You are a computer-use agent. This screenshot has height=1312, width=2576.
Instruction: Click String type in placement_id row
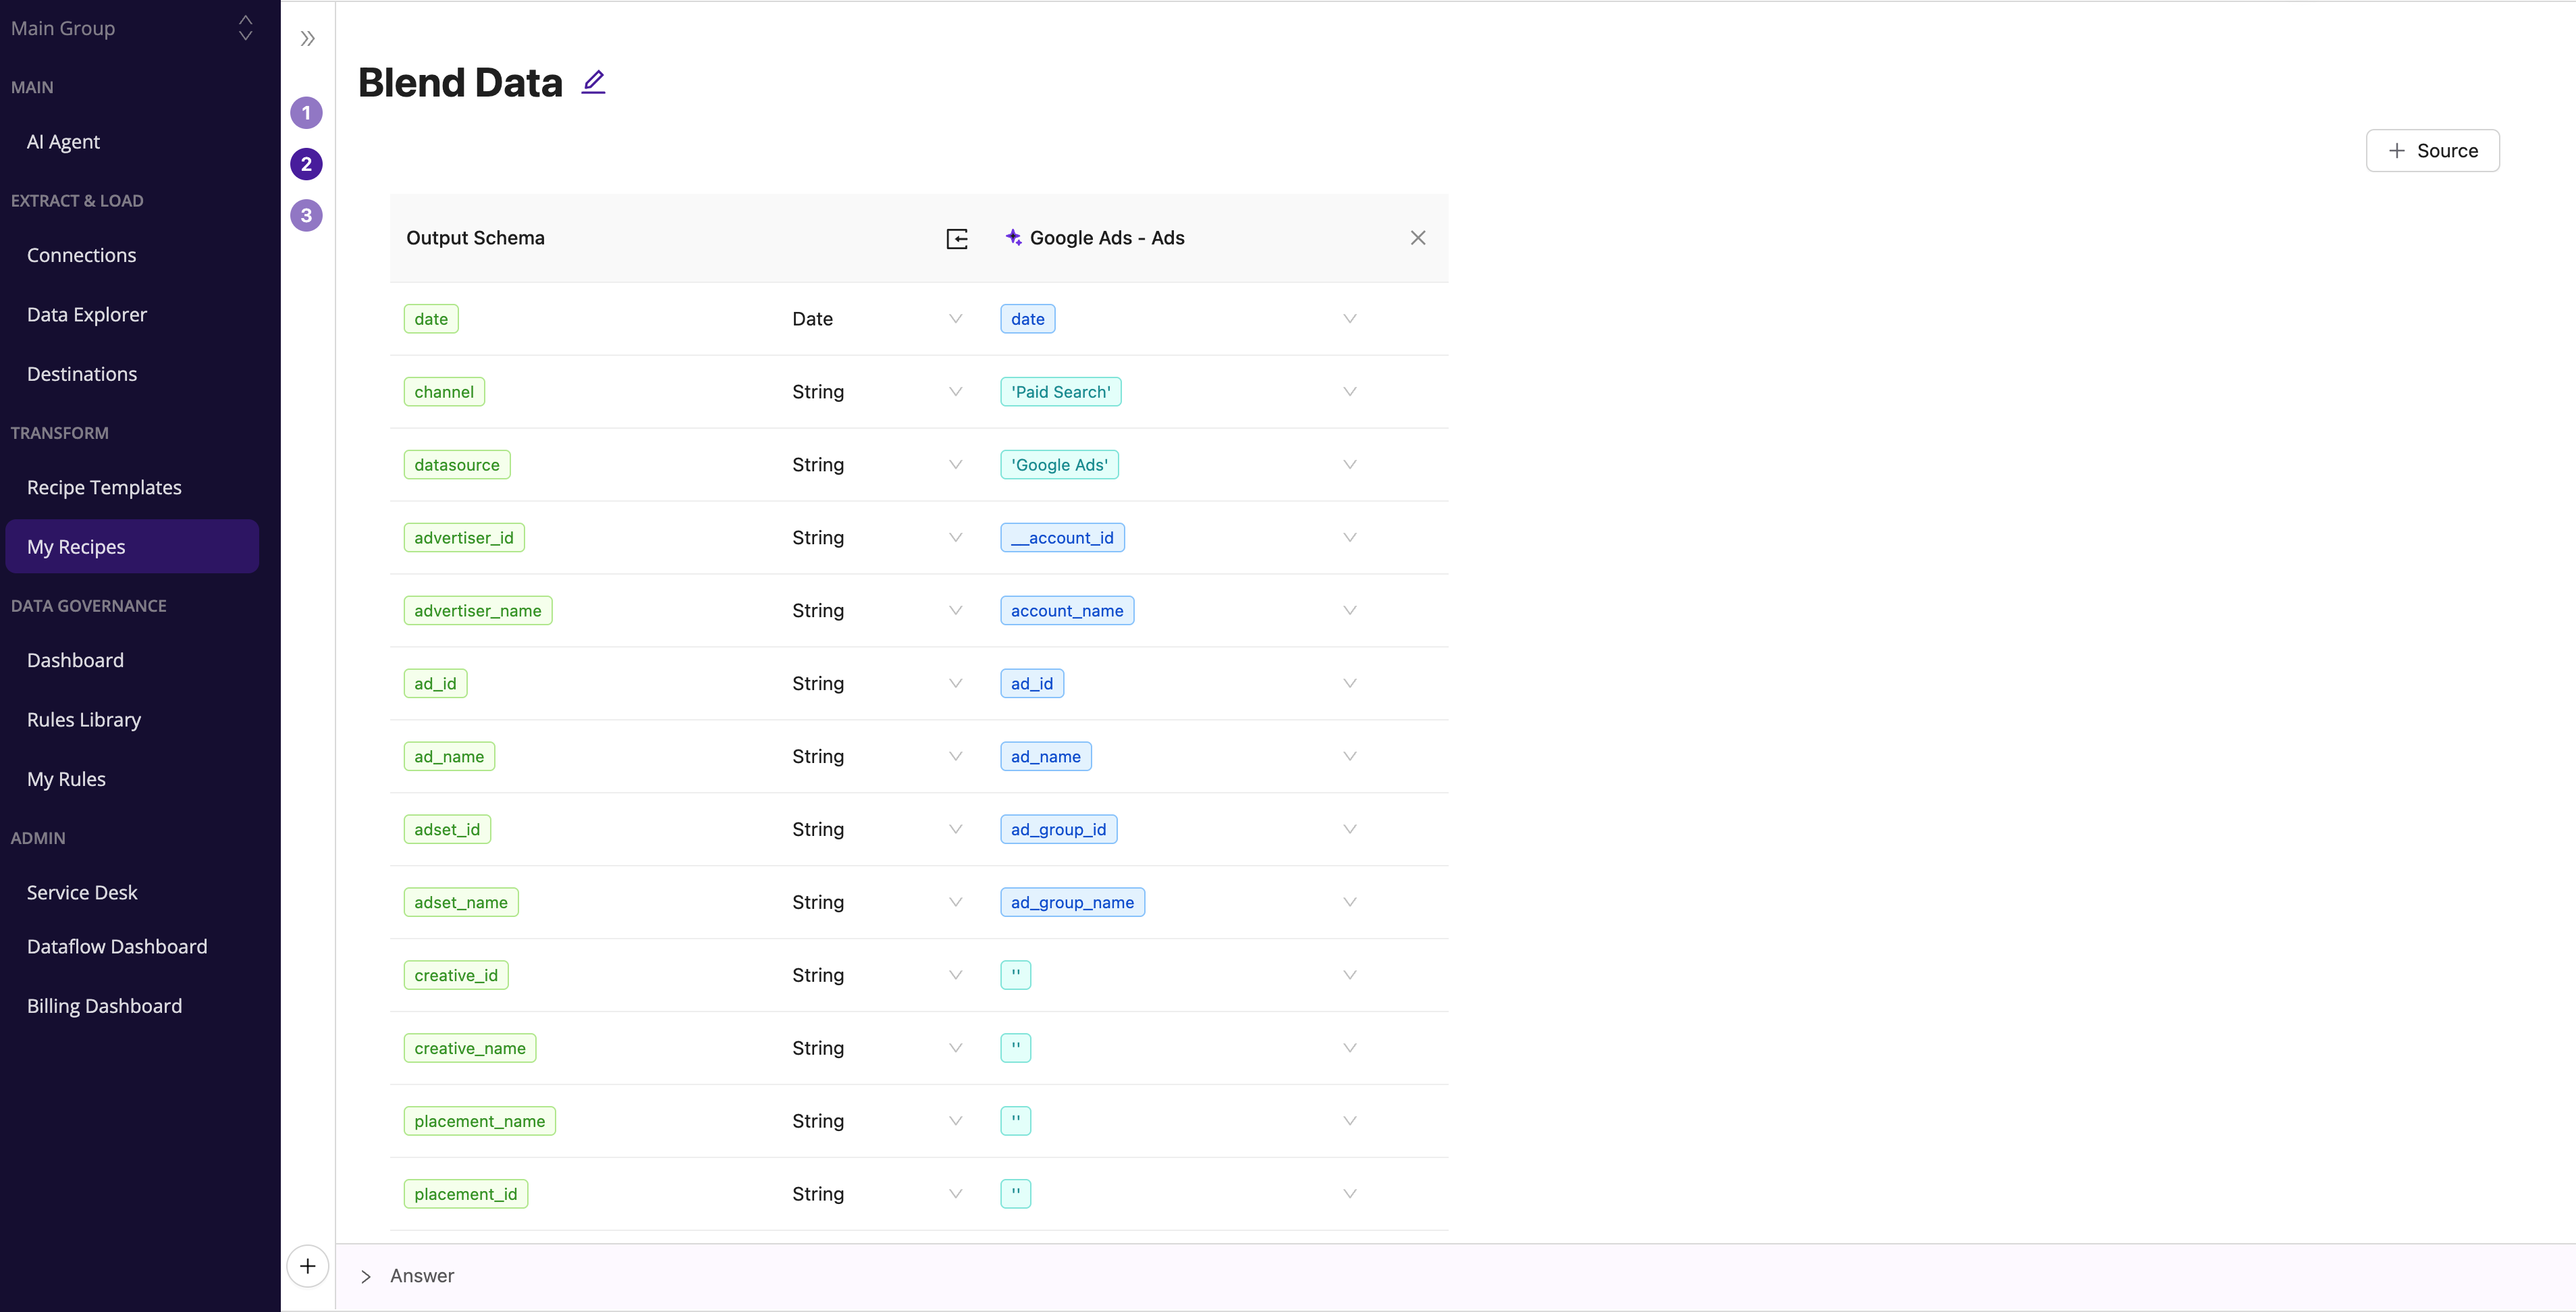[818, 1194]
